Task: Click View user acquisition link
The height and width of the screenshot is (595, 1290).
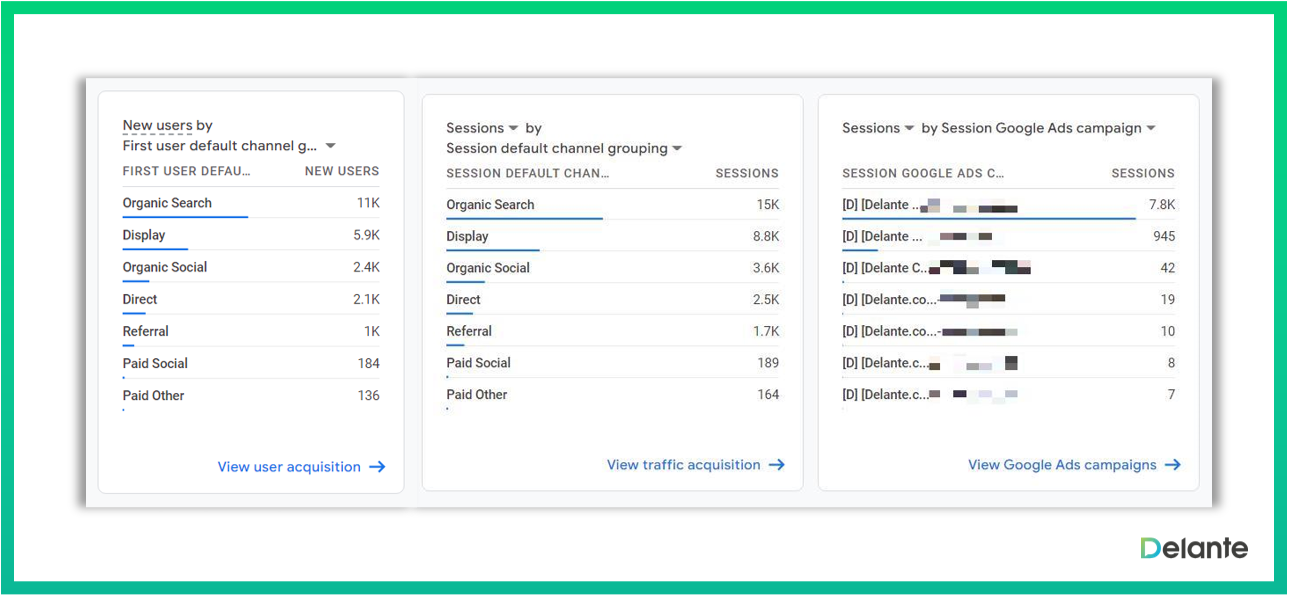Action: click(x=289, y=467)
